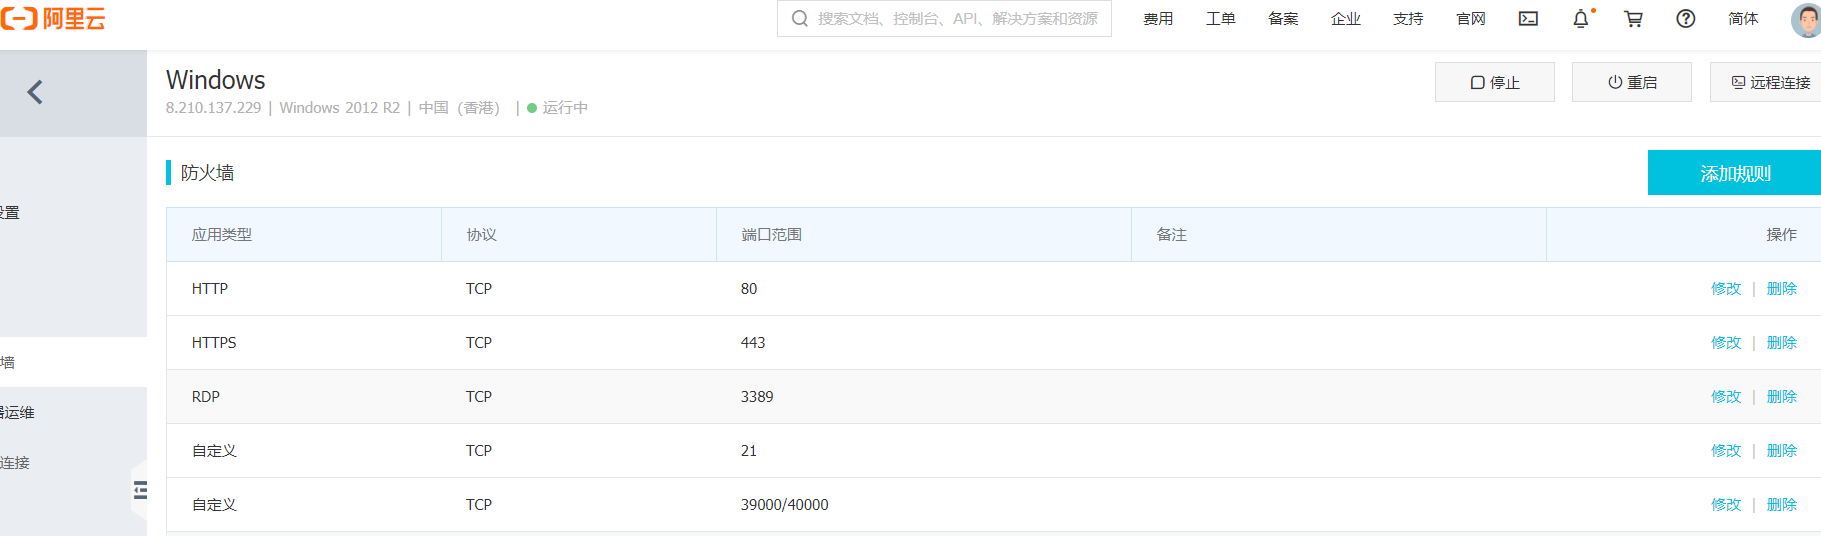Click 删除 for the HTTP rule
1821x536 pixels.
tap(1782, 289)
